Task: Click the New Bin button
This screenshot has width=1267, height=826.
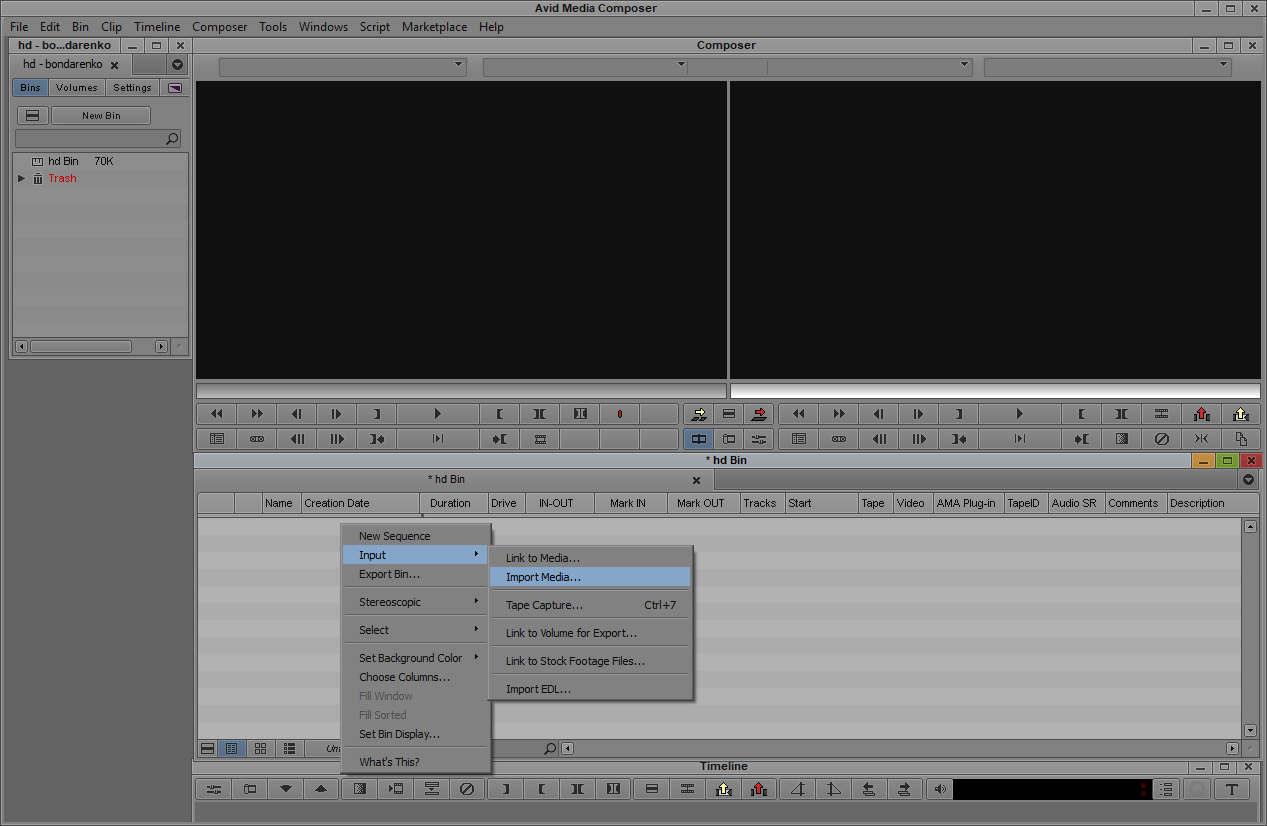Action: pos(101,116)
